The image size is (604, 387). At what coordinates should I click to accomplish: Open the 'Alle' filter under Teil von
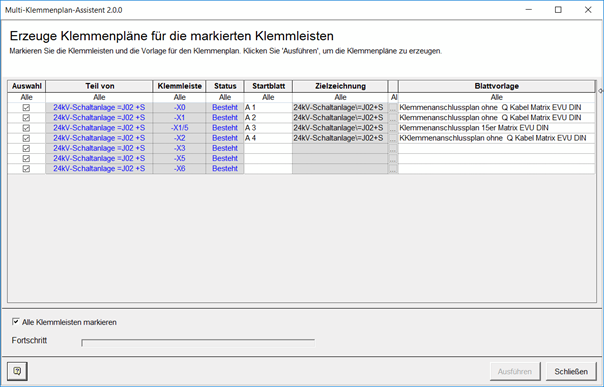click(x=99, y=97)
